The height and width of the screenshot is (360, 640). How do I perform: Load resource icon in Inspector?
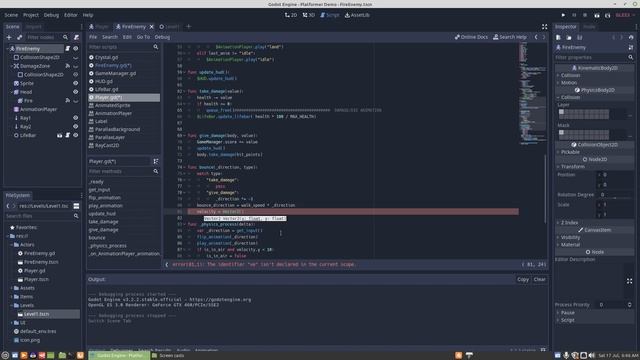[569, 37]
